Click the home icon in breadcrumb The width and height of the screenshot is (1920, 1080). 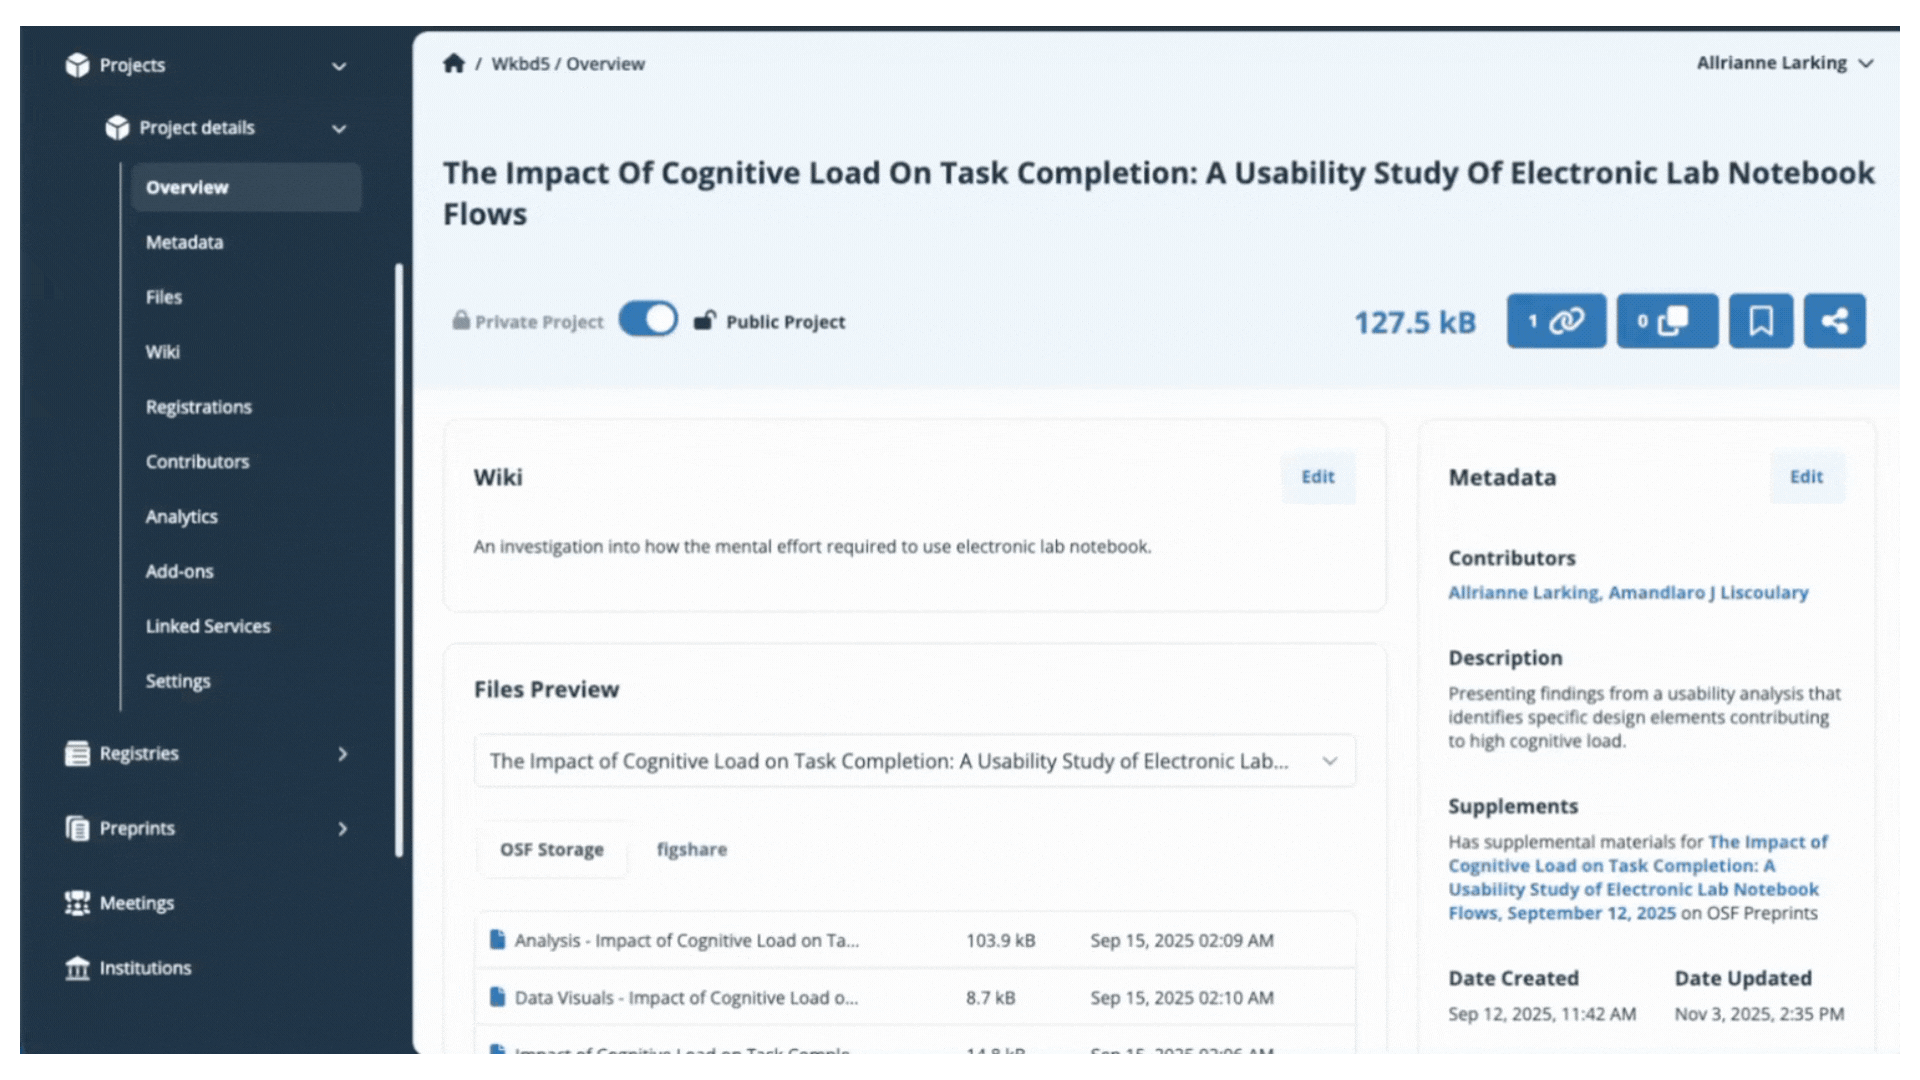(x=454, y=64)
